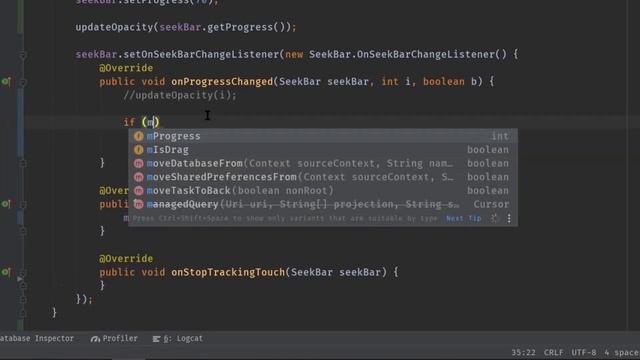Viewport: 640px width, 360px height.
Task: Click the method icon beside moveSharedPreferencesFrom
Action: tap(139, 177)
